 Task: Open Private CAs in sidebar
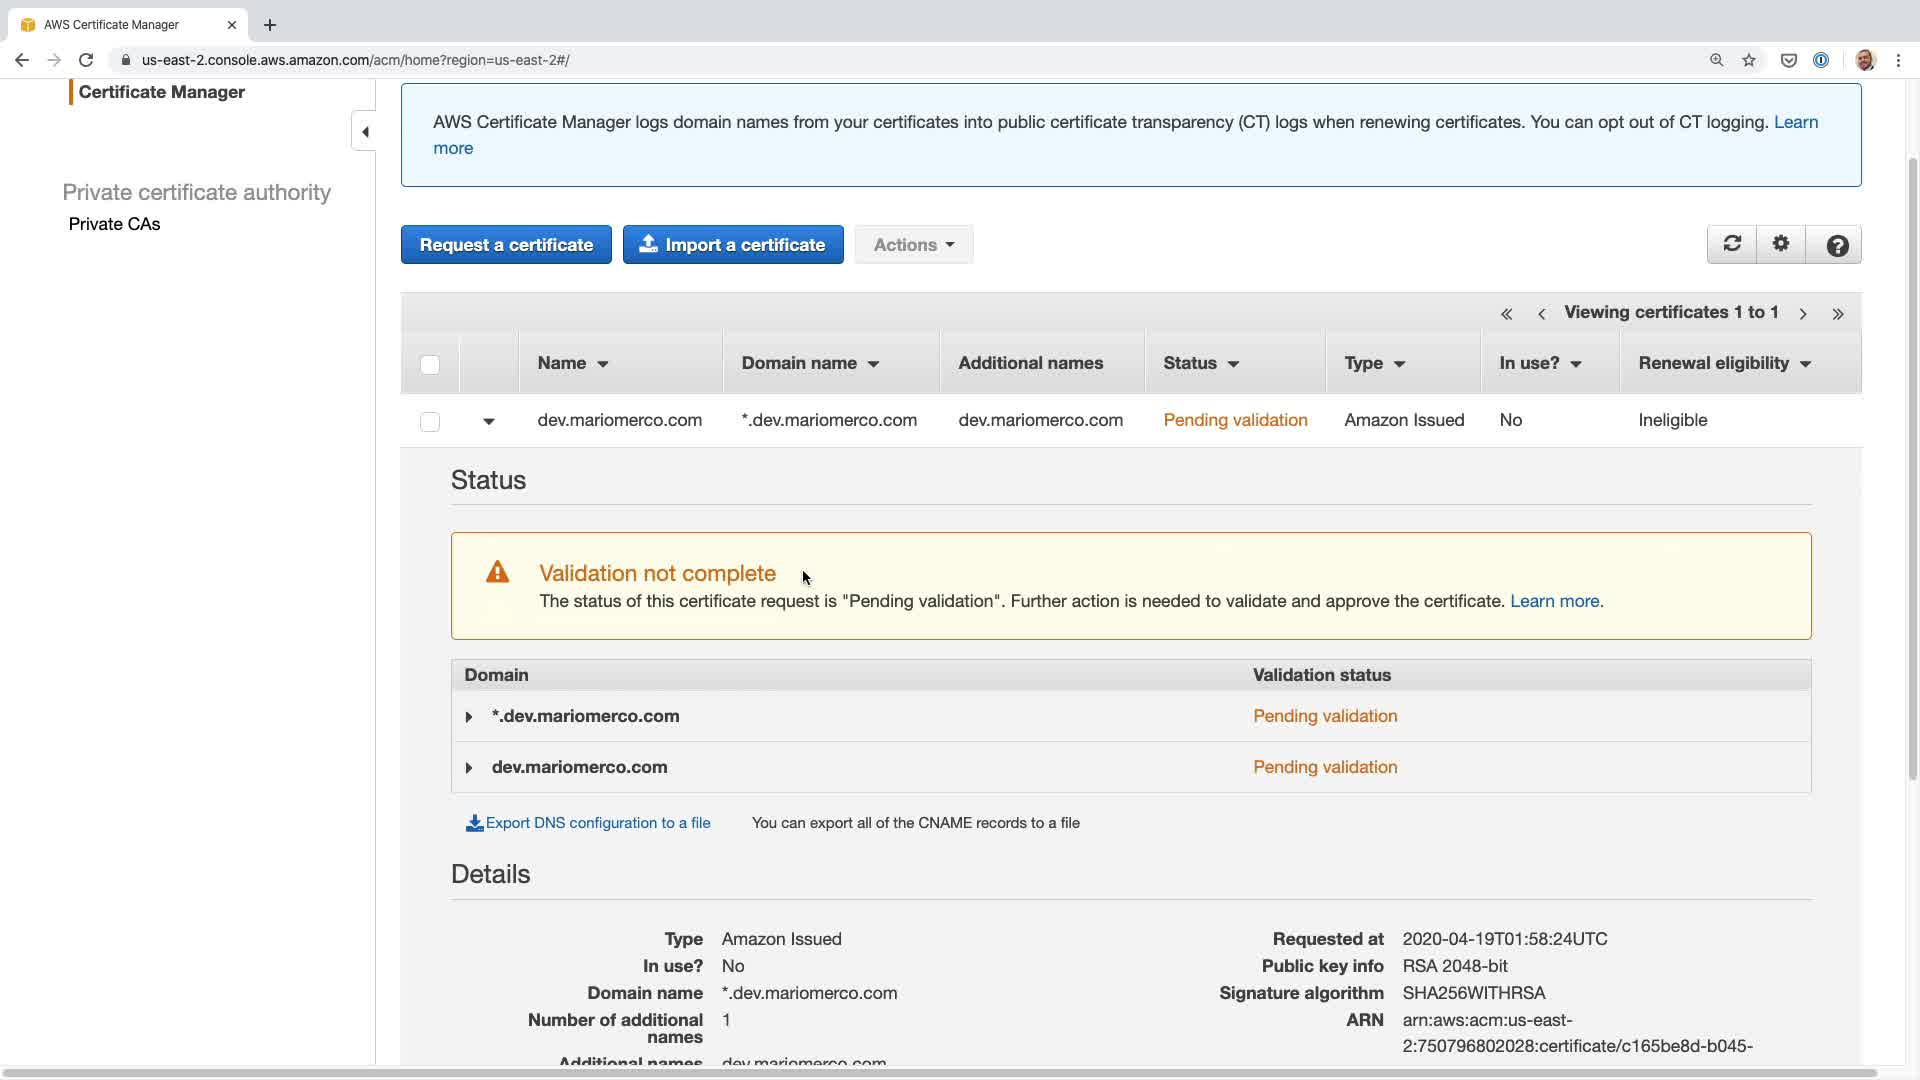pos(114,224)
